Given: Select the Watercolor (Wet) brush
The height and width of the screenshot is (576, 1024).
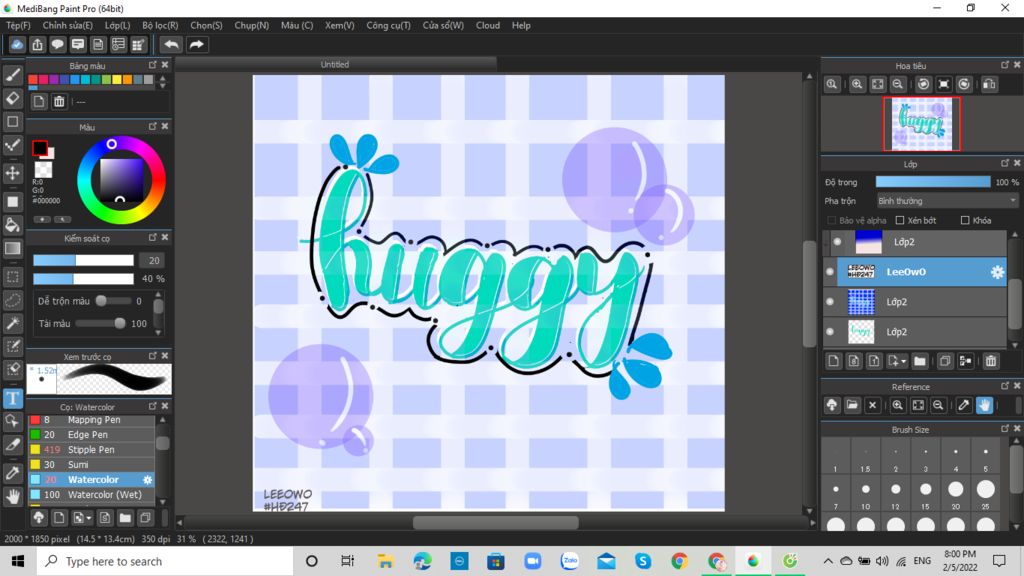Looking at the screenshot, I should (x=91, y=494).
